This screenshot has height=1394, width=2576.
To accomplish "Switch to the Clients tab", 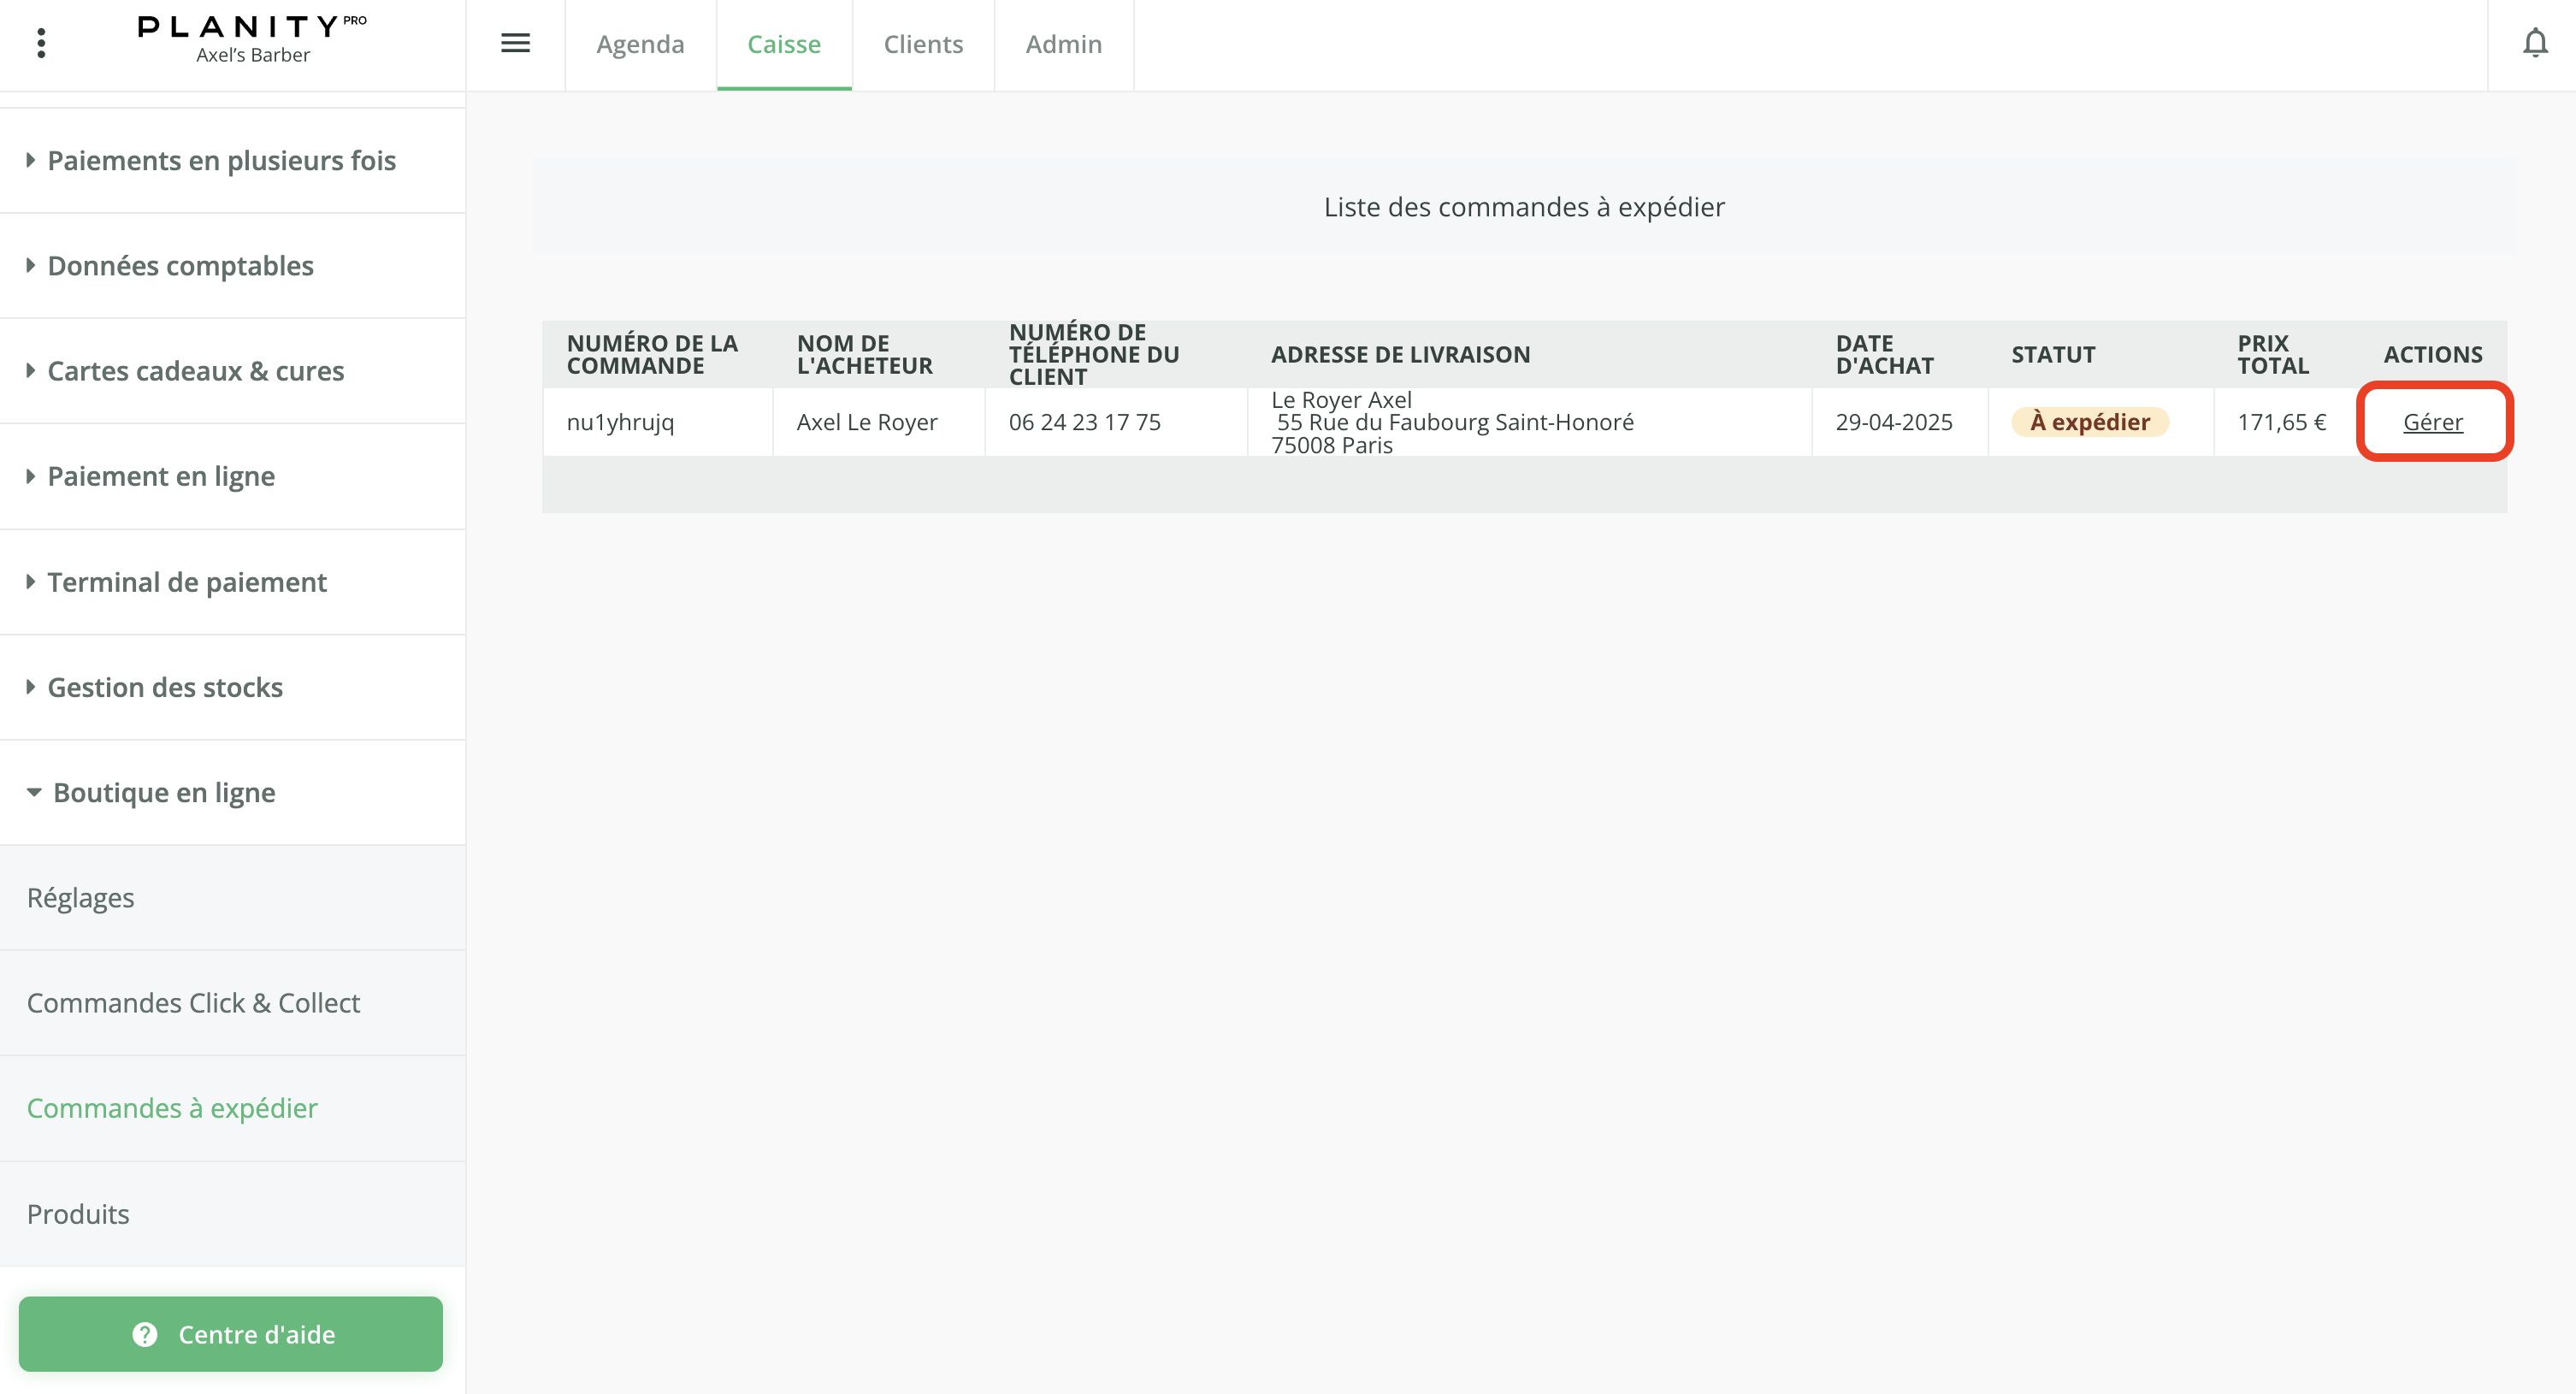I will [922, 44].
